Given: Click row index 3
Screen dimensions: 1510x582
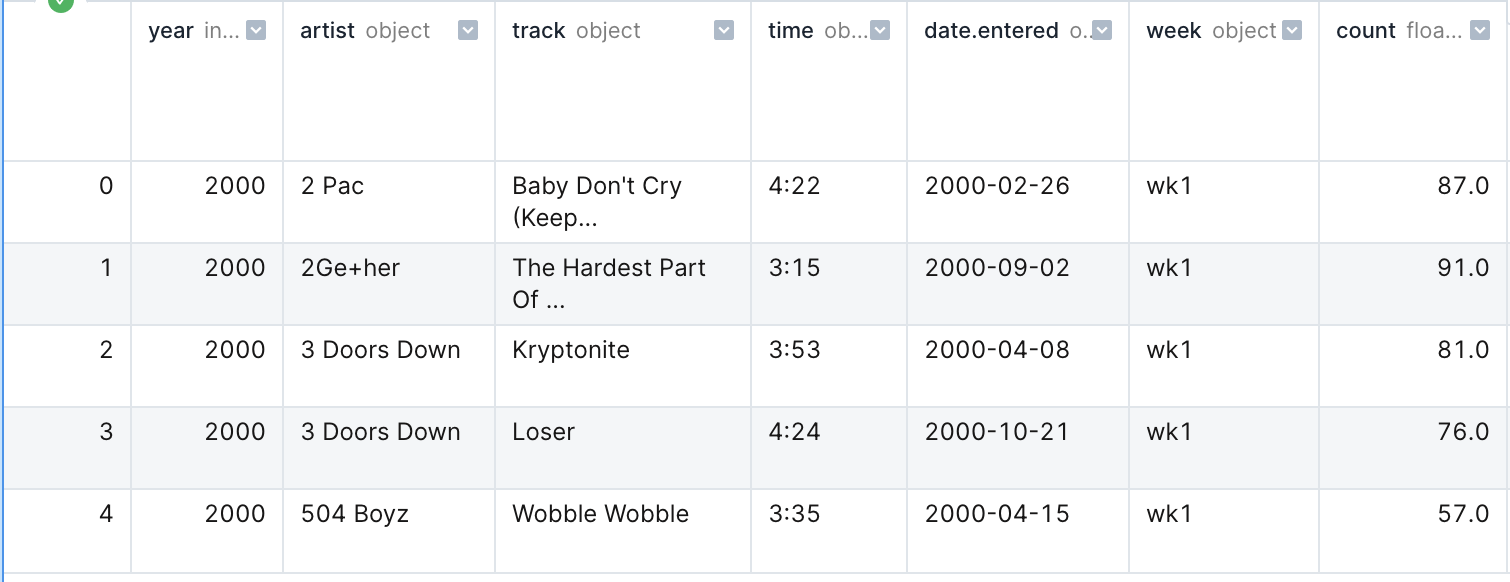Looking at the screenshot, I should pyautogui.click(x=106, y=432).
